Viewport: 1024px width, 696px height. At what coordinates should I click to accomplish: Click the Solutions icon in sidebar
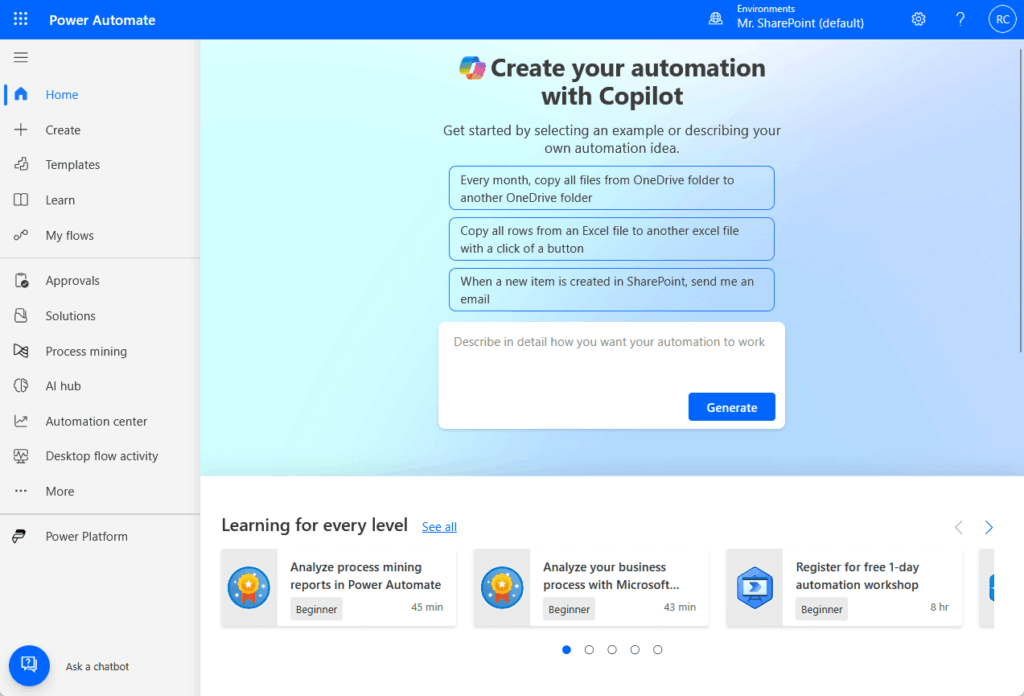pos(21,315)
